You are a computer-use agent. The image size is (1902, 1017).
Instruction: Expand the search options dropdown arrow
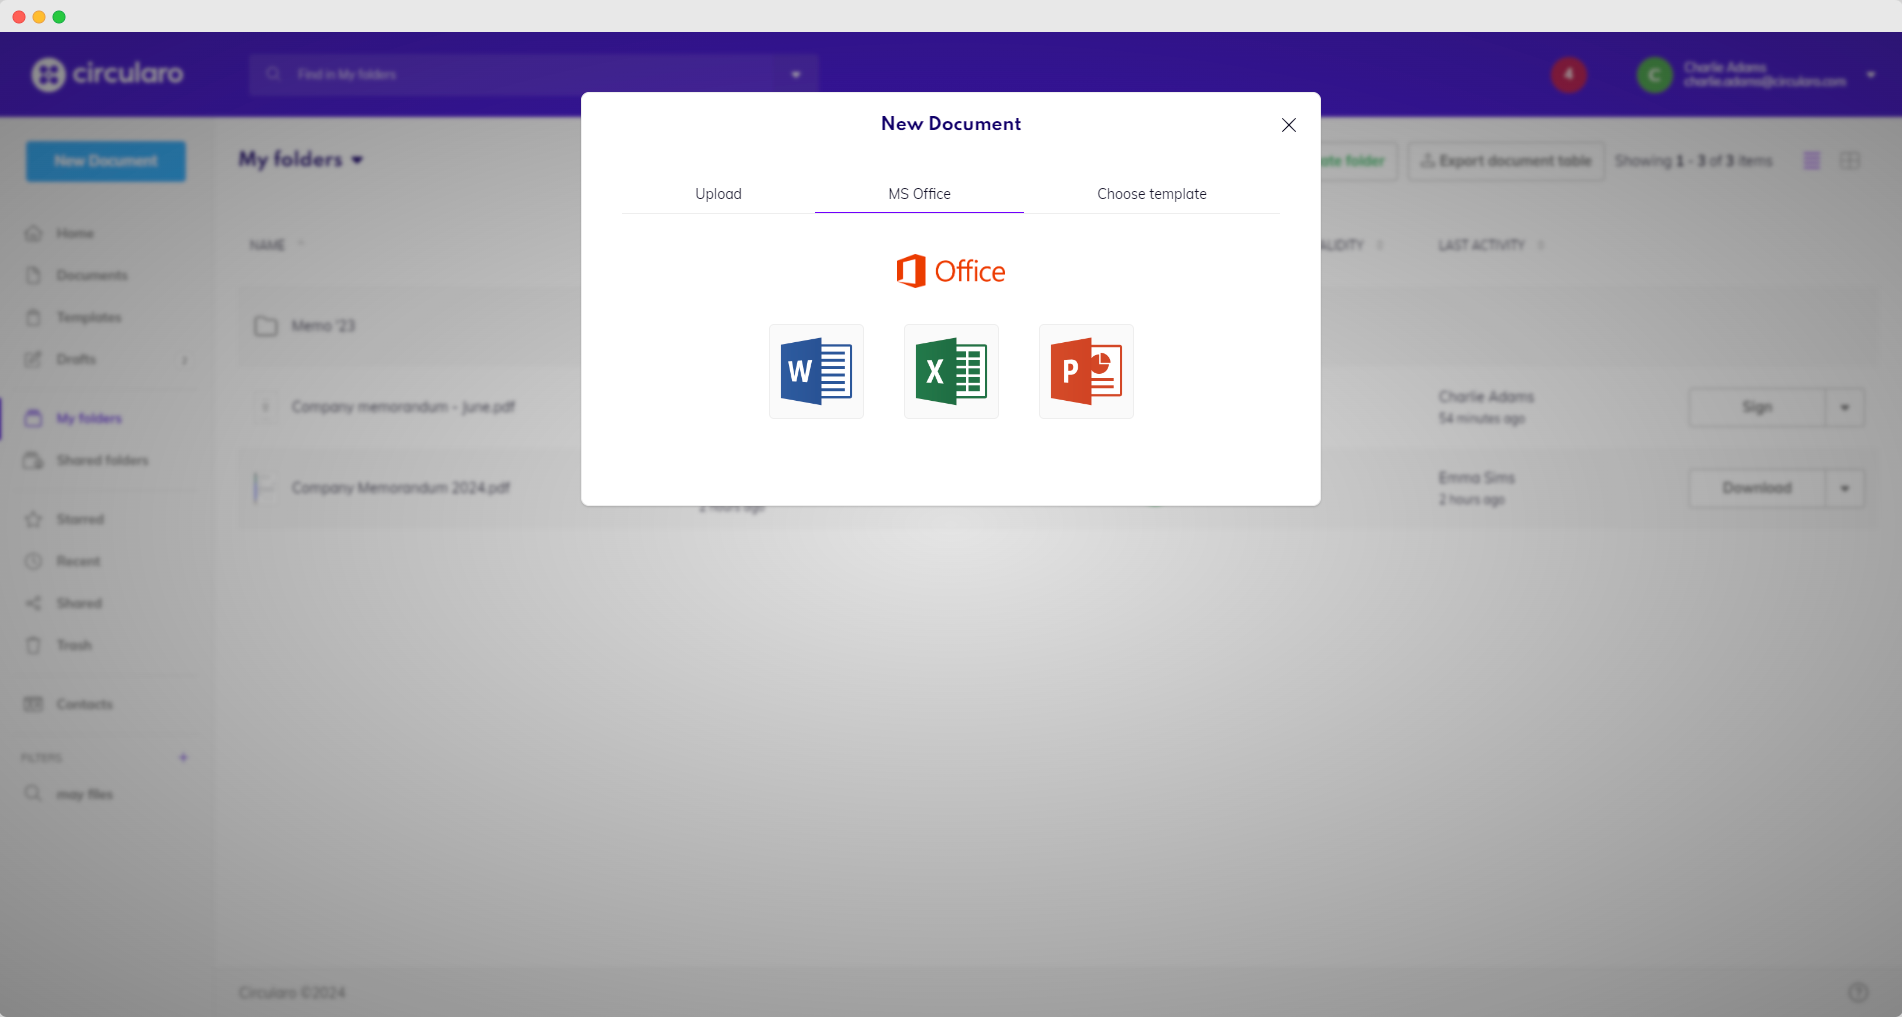pyautogui.click(x=796, y=74)
